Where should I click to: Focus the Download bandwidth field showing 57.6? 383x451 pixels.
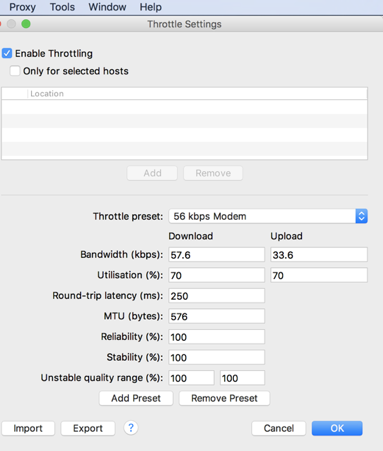(217, 255)
